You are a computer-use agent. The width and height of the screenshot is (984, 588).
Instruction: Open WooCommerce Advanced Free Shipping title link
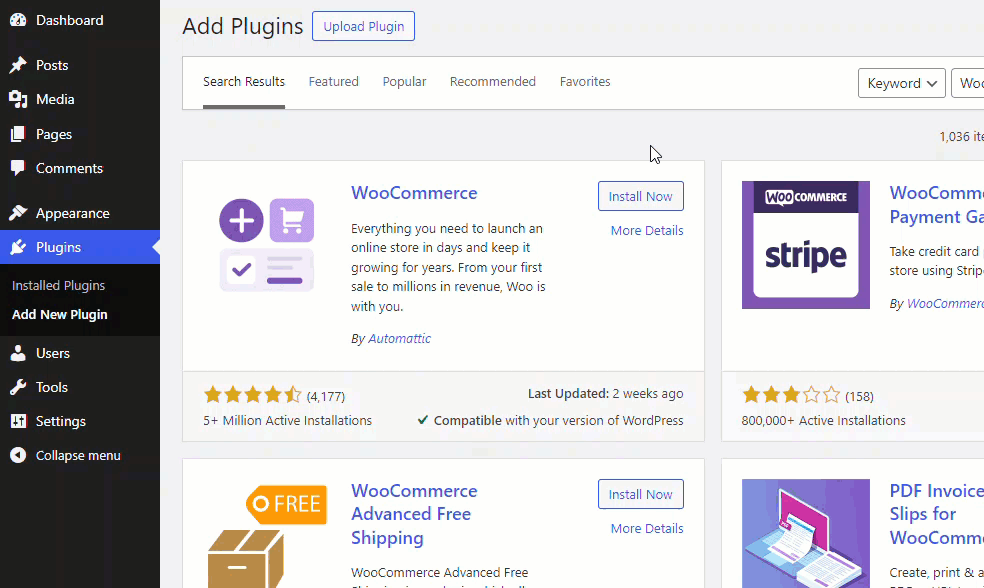pyautogui.click(x=414, y=514)
